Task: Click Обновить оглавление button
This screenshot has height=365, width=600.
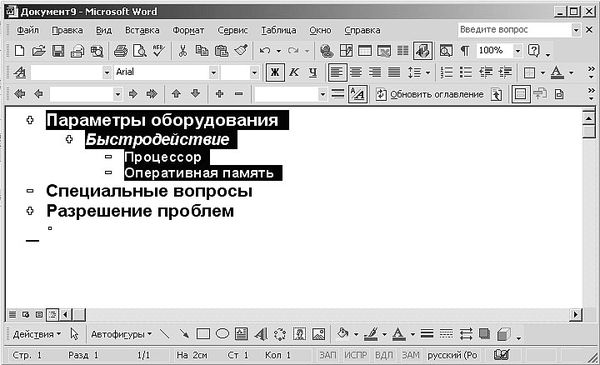Action: [430, 94]
